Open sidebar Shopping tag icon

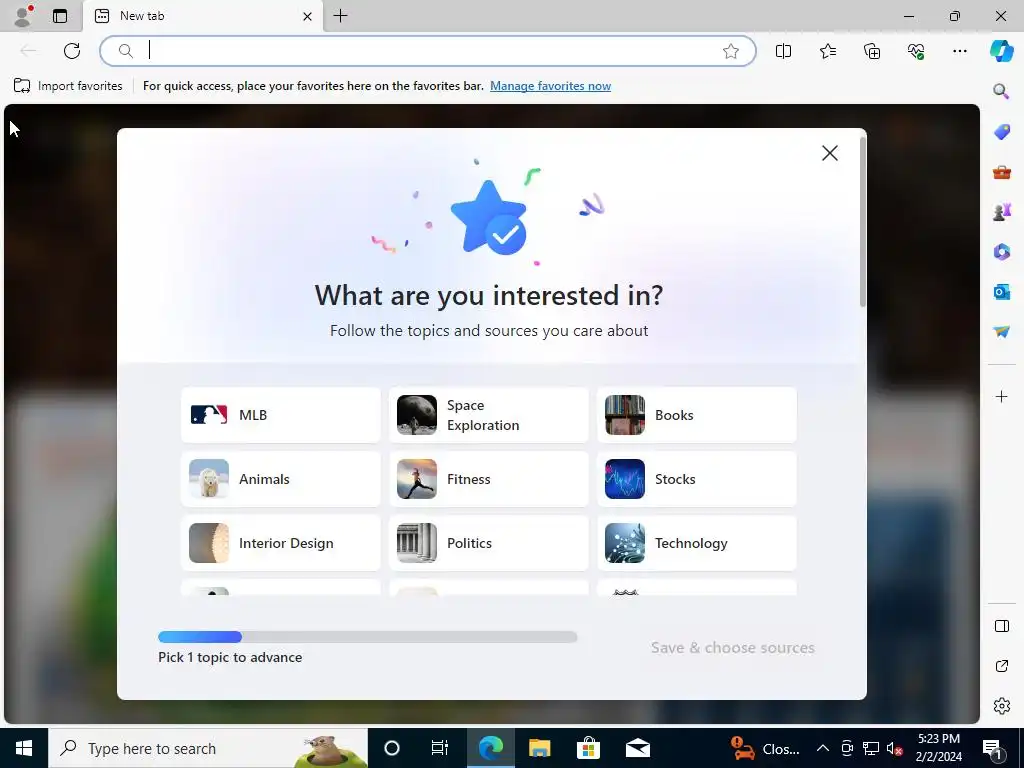pos(1002,131)
